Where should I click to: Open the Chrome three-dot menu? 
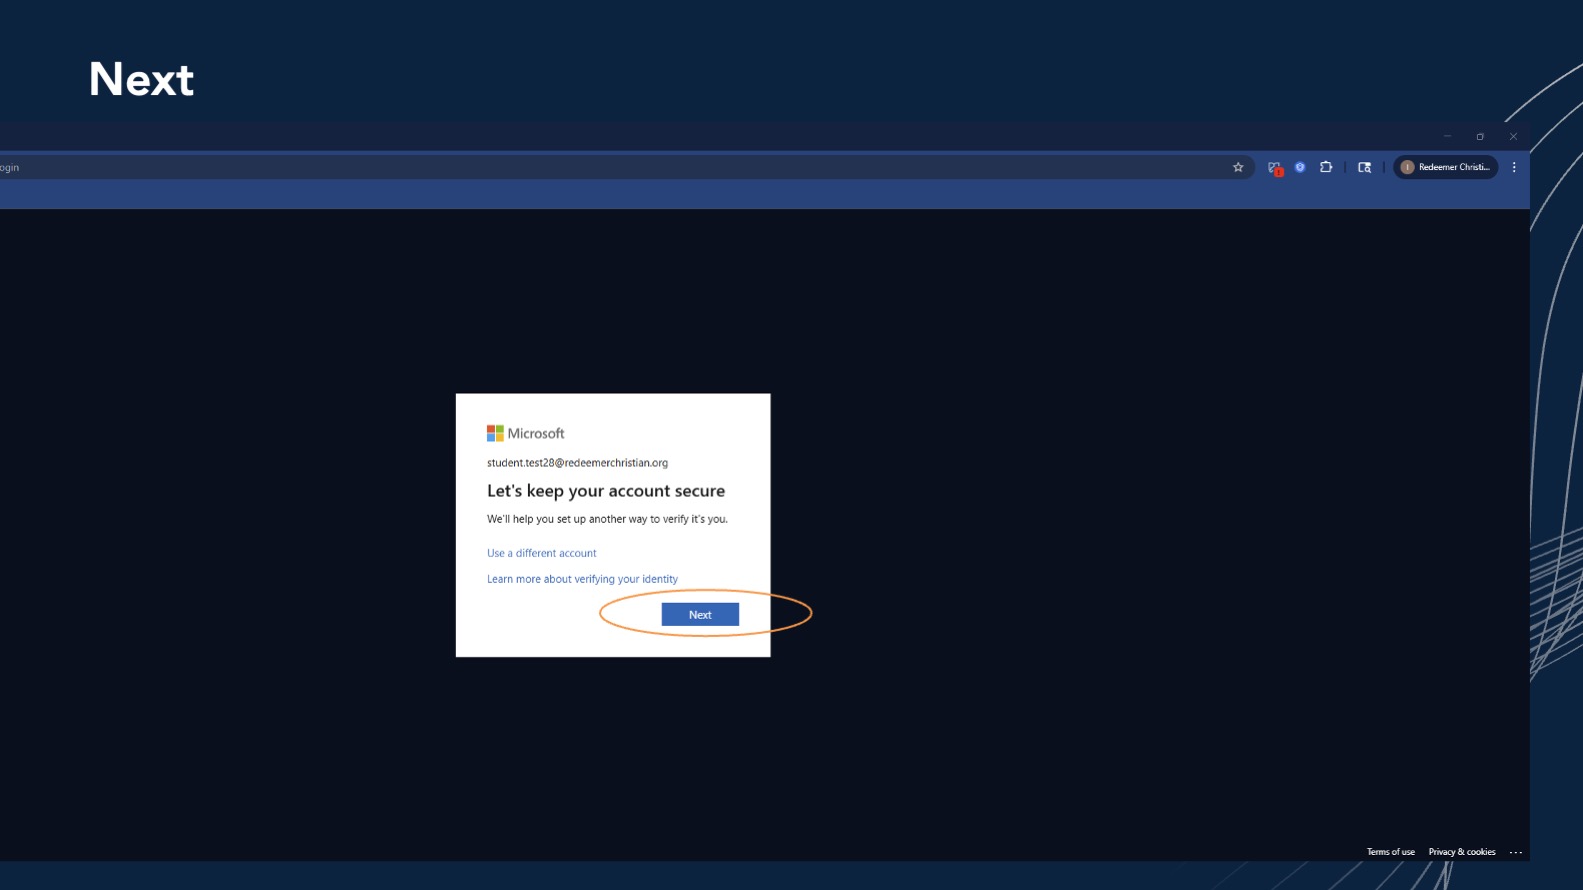tap(1514, 167)
